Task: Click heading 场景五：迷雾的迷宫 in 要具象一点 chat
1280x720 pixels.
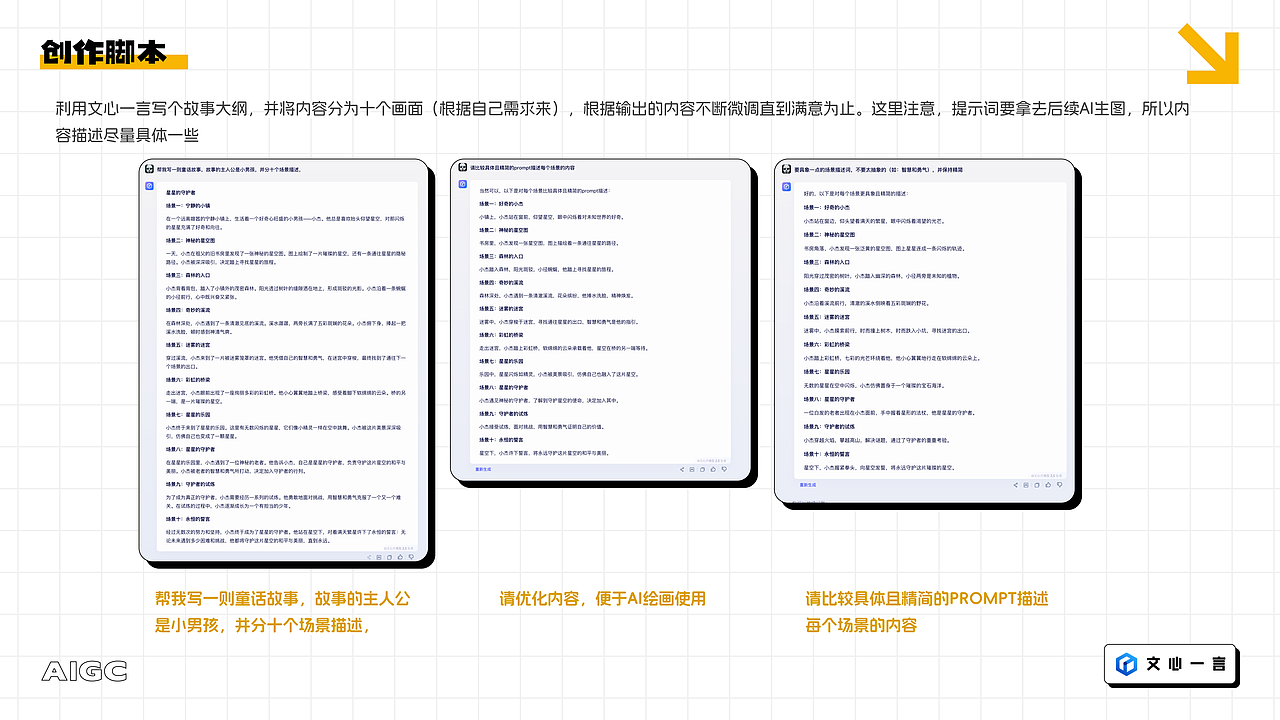Action: pyautogui.click(x=826, y=316)
